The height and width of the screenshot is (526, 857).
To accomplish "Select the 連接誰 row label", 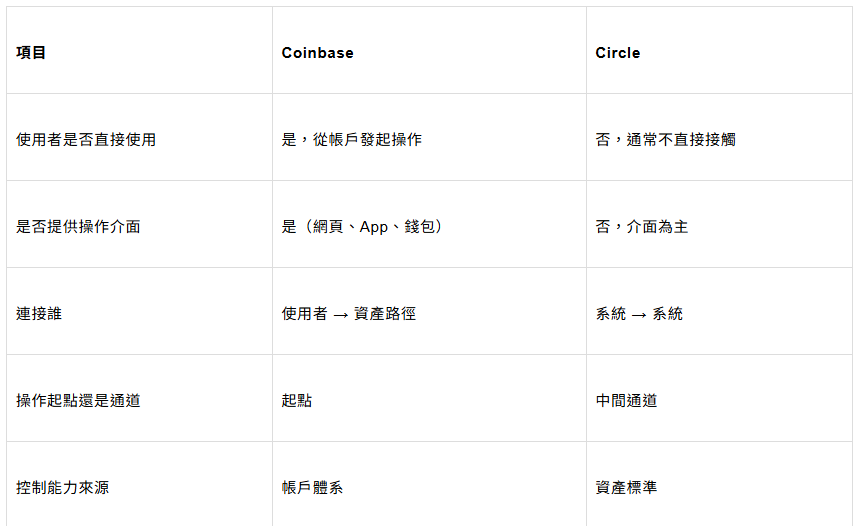I will [x=39, y=314].
